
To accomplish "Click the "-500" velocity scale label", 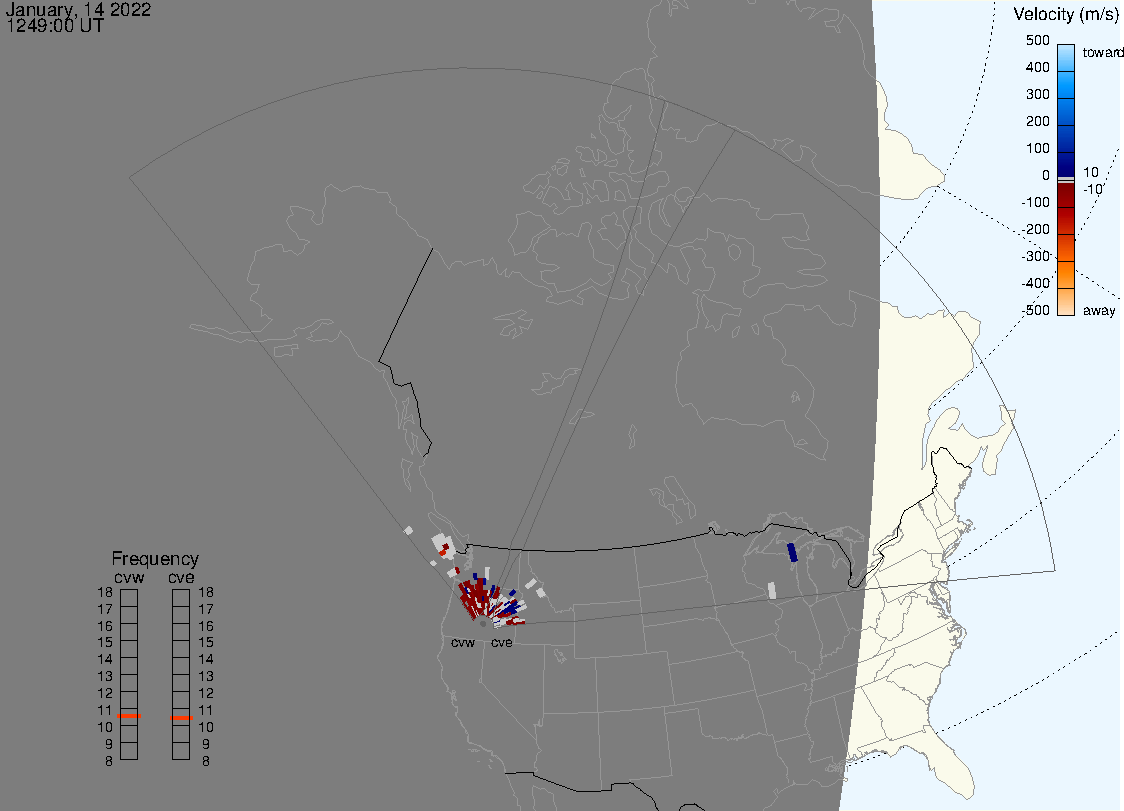I will click(x=1035, y=310).
